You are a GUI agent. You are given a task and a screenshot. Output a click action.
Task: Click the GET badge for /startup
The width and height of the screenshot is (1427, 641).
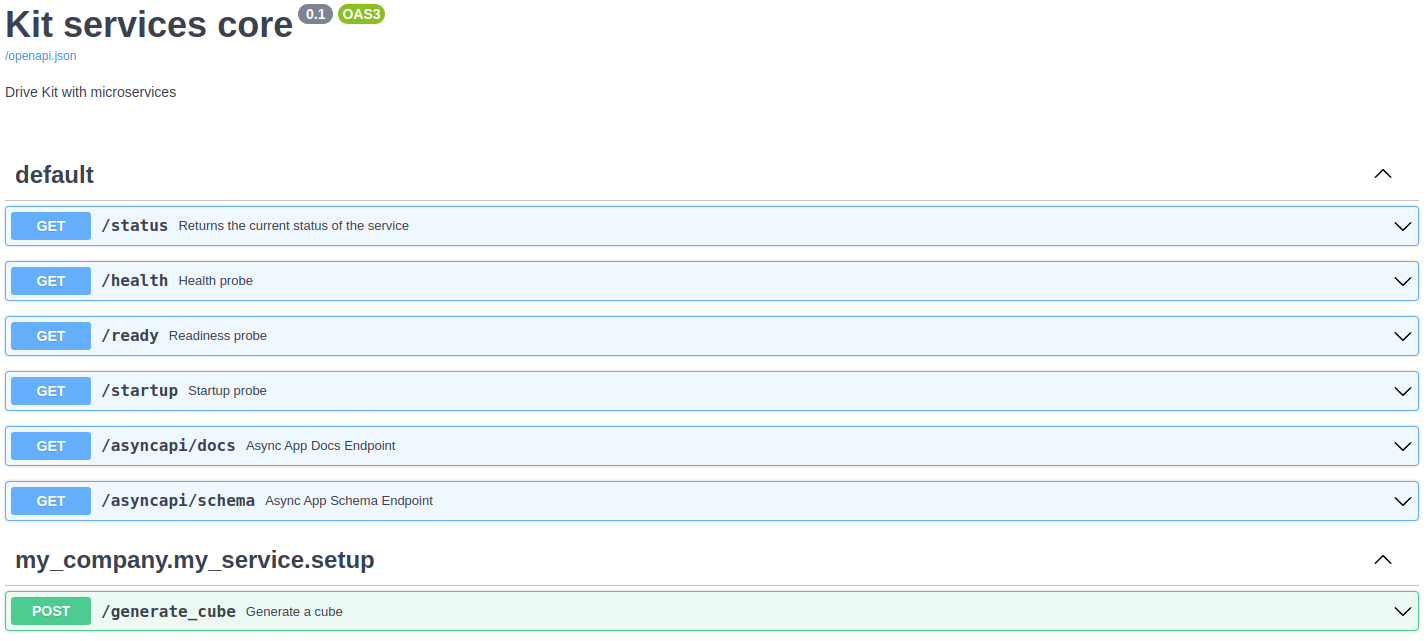coord(51,391)
